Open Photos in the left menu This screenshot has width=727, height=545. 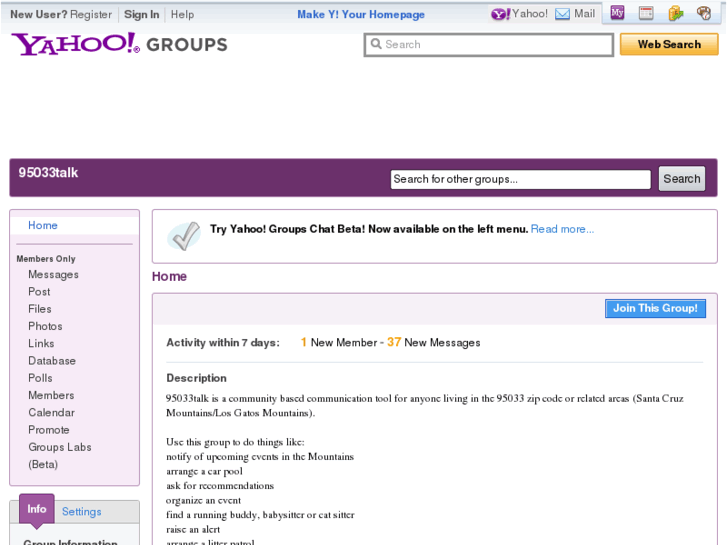coord(45,326)
